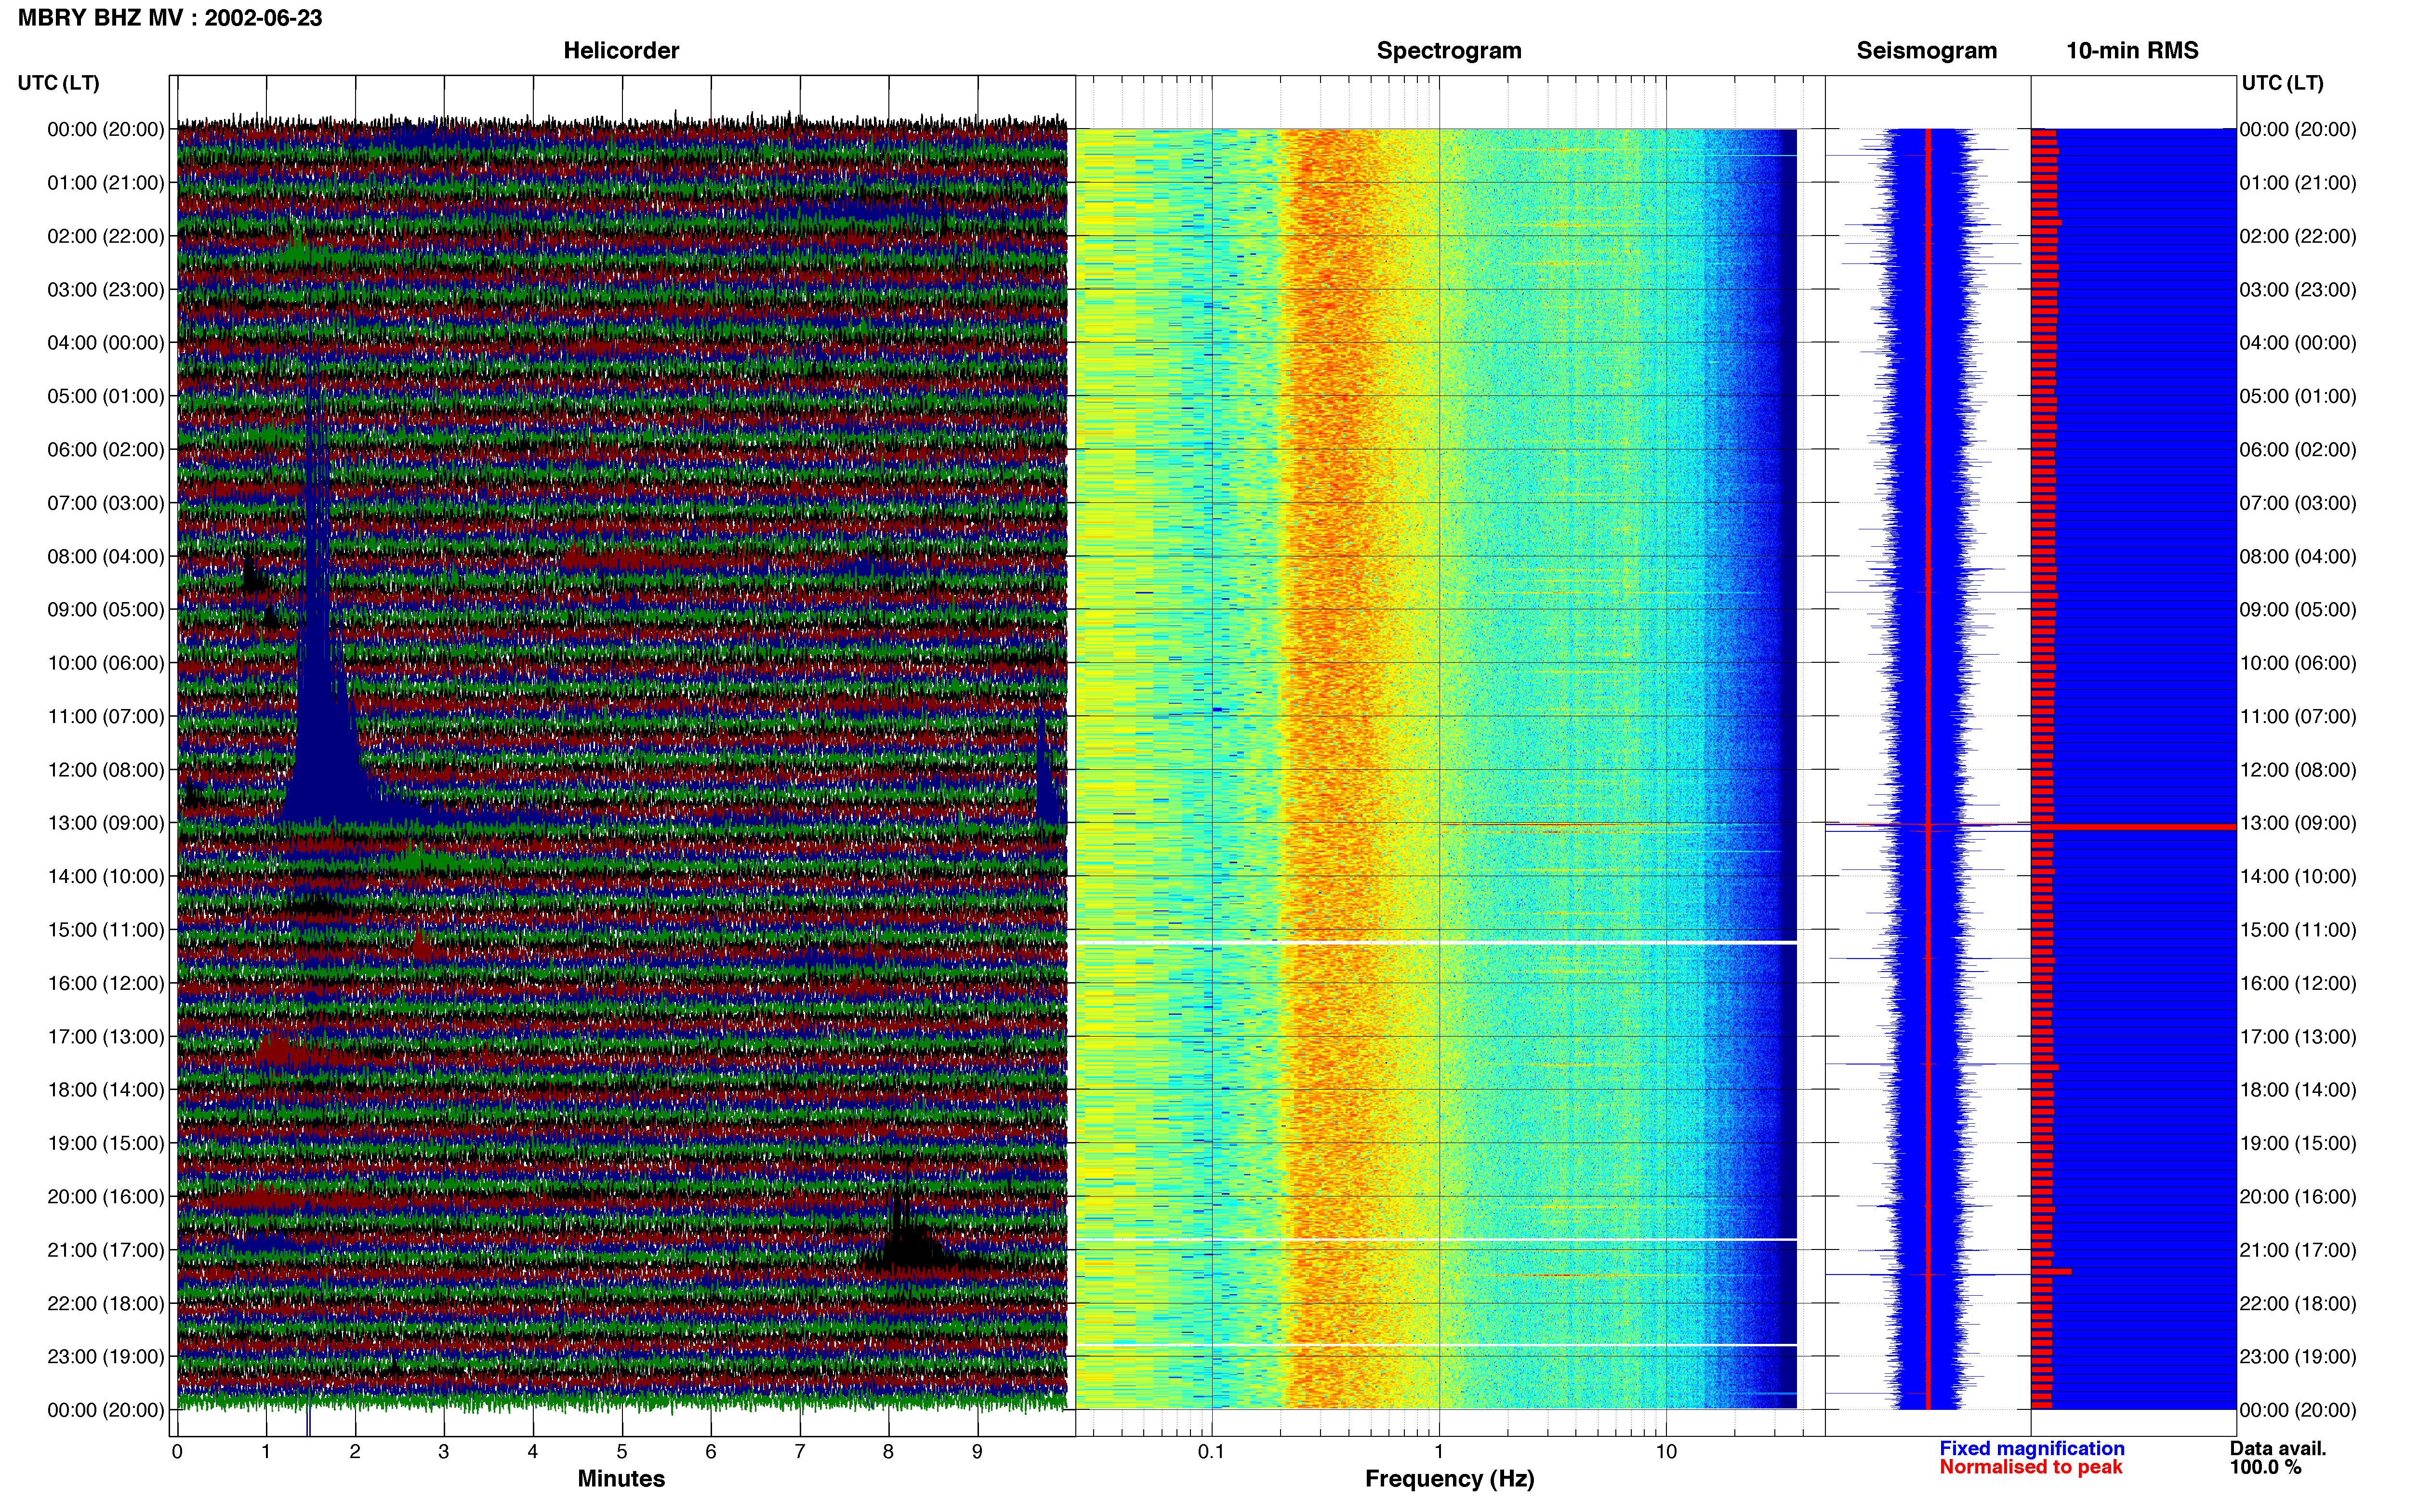Click the right axis time label '13:00 (09:00)'

2298,823
